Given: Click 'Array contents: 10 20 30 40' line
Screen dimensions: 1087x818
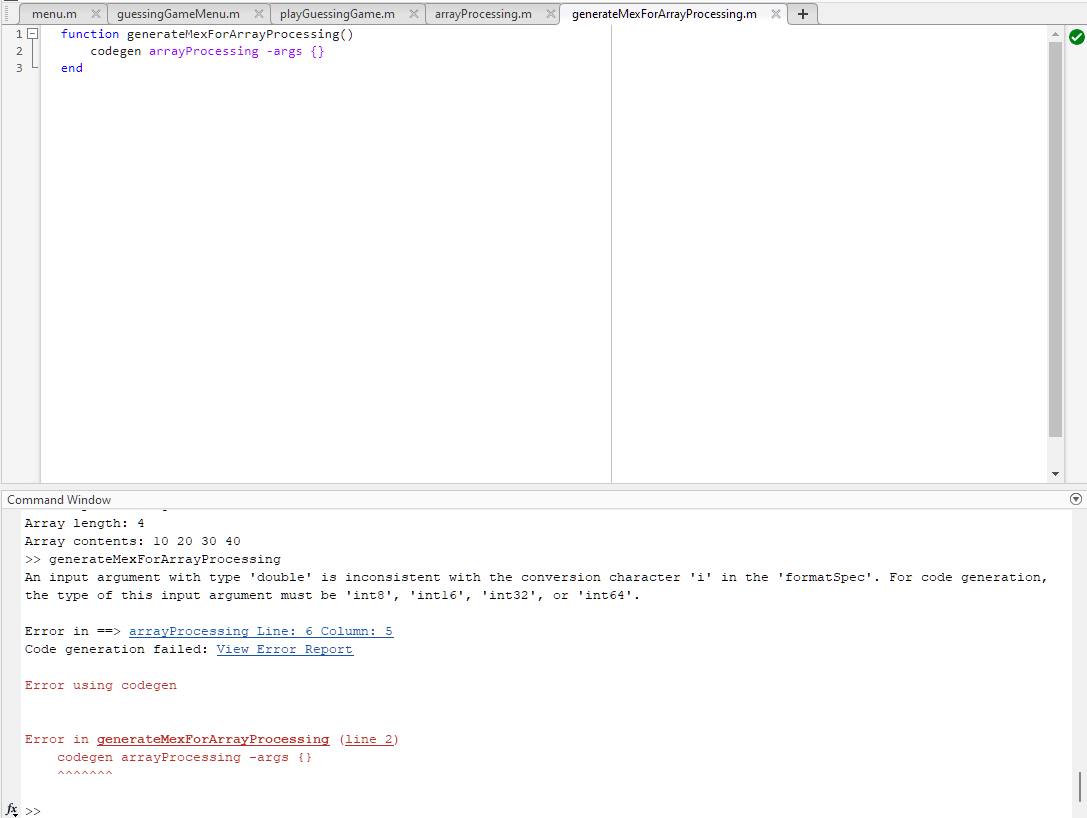Looking at the screenshot, I should pos(132,541).
